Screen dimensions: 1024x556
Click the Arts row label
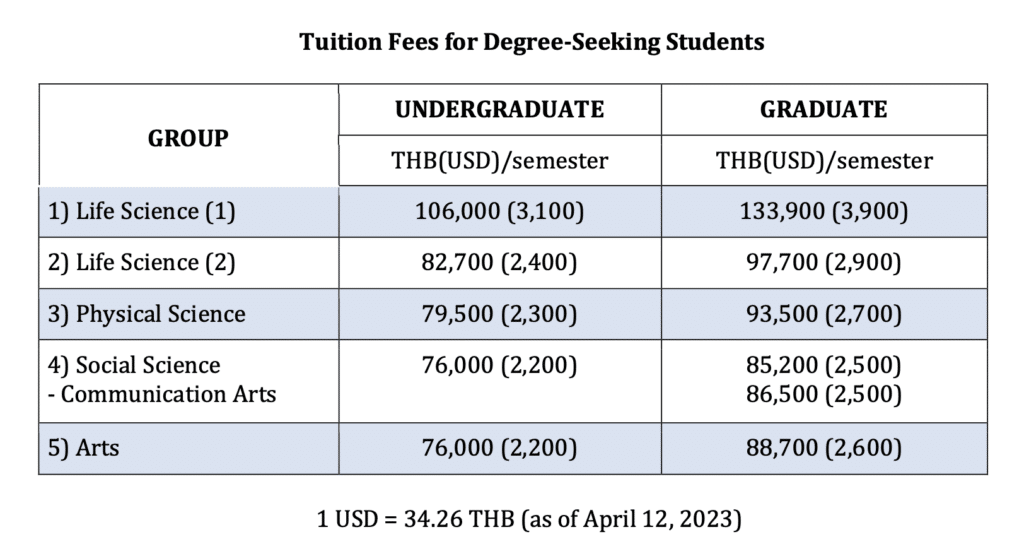[83, 447]
